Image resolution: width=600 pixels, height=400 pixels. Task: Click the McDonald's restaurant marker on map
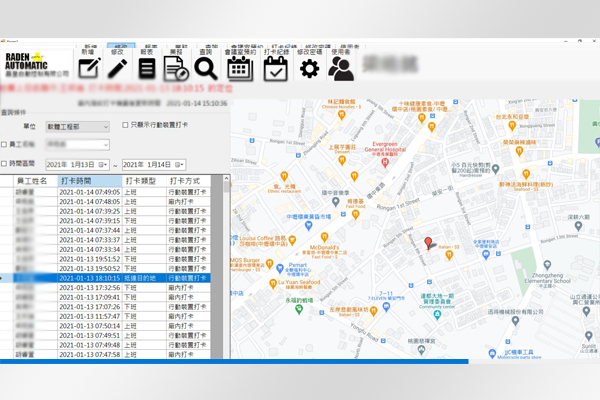click(324, 237)
